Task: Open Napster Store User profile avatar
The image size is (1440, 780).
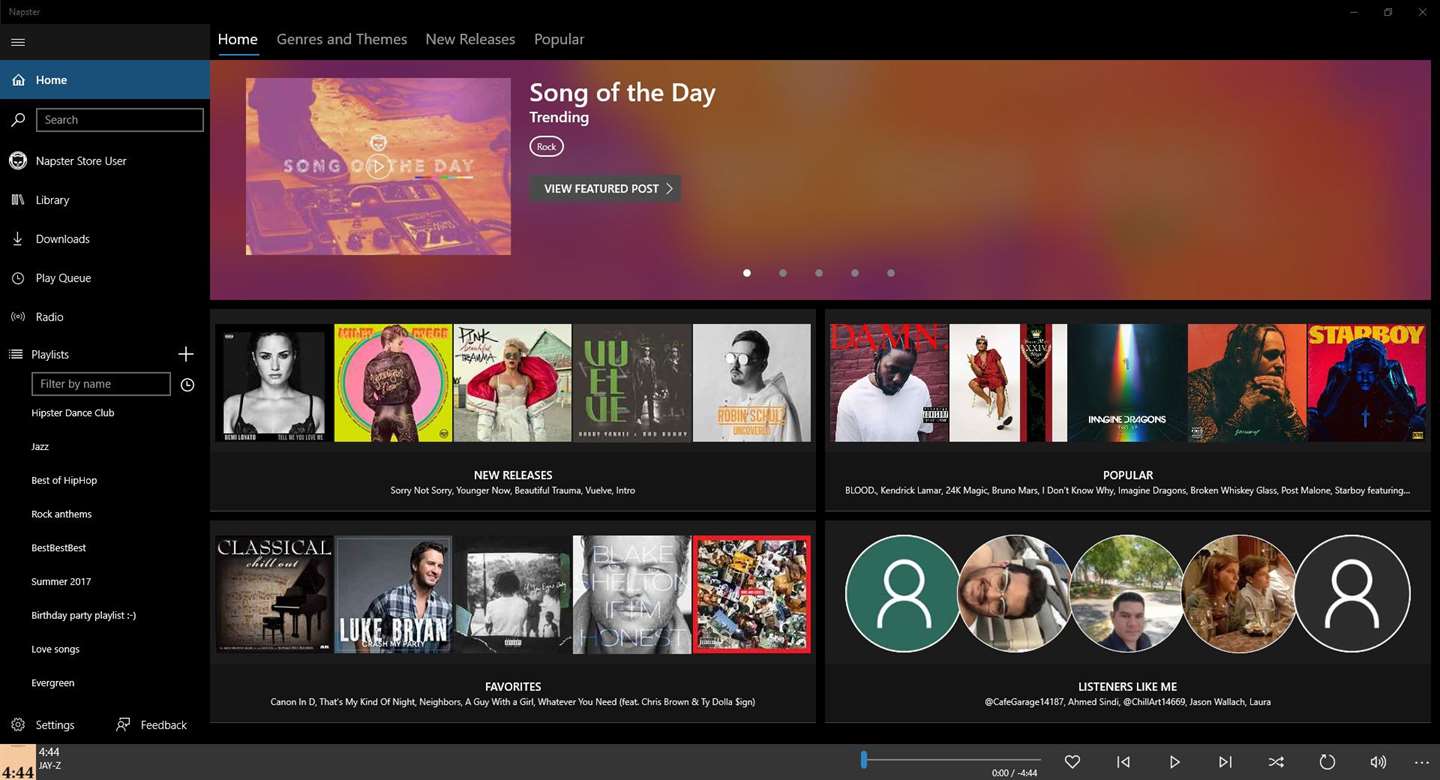Action: (18, 161)
